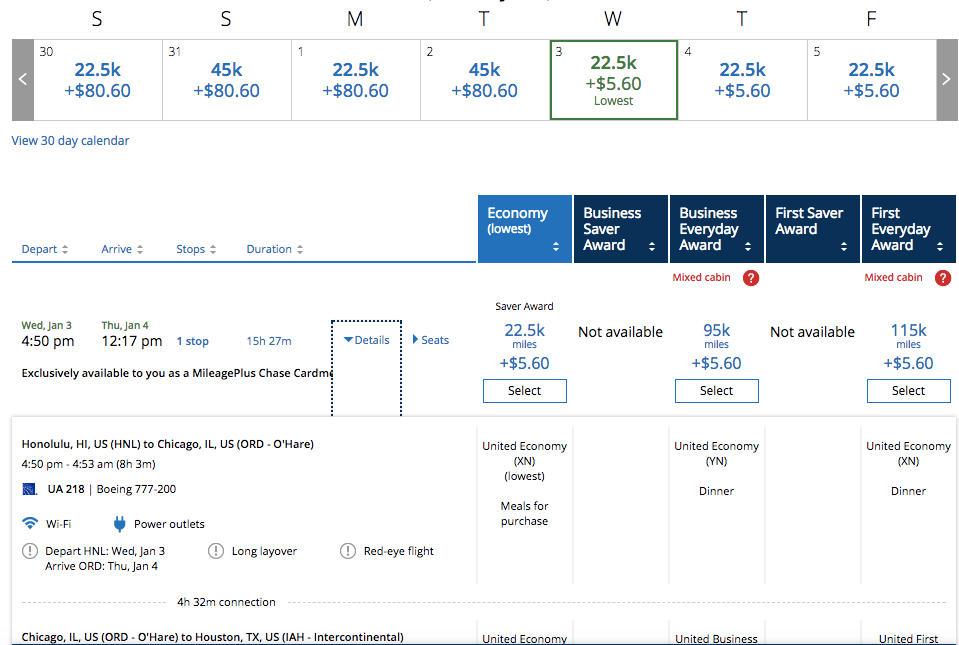Click the previous week arrow in date carousel
The width and height of the screenshot is (959, 645).
[x=22, y=80]
